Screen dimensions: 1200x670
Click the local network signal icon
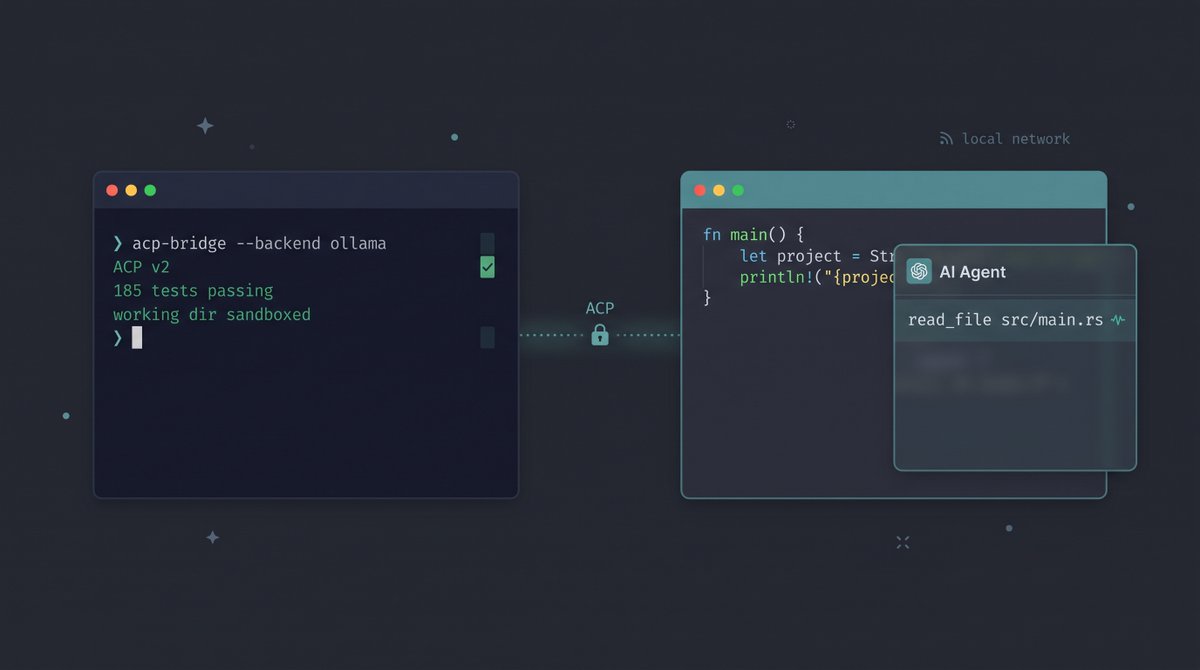click(946, 139)
